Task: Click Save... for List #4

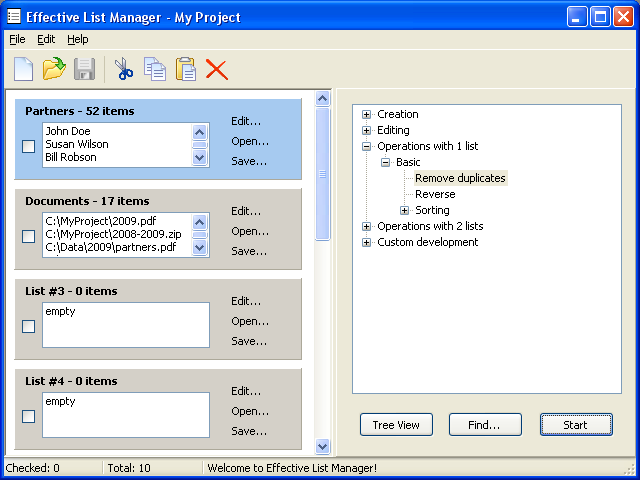Action: point(249,431)
